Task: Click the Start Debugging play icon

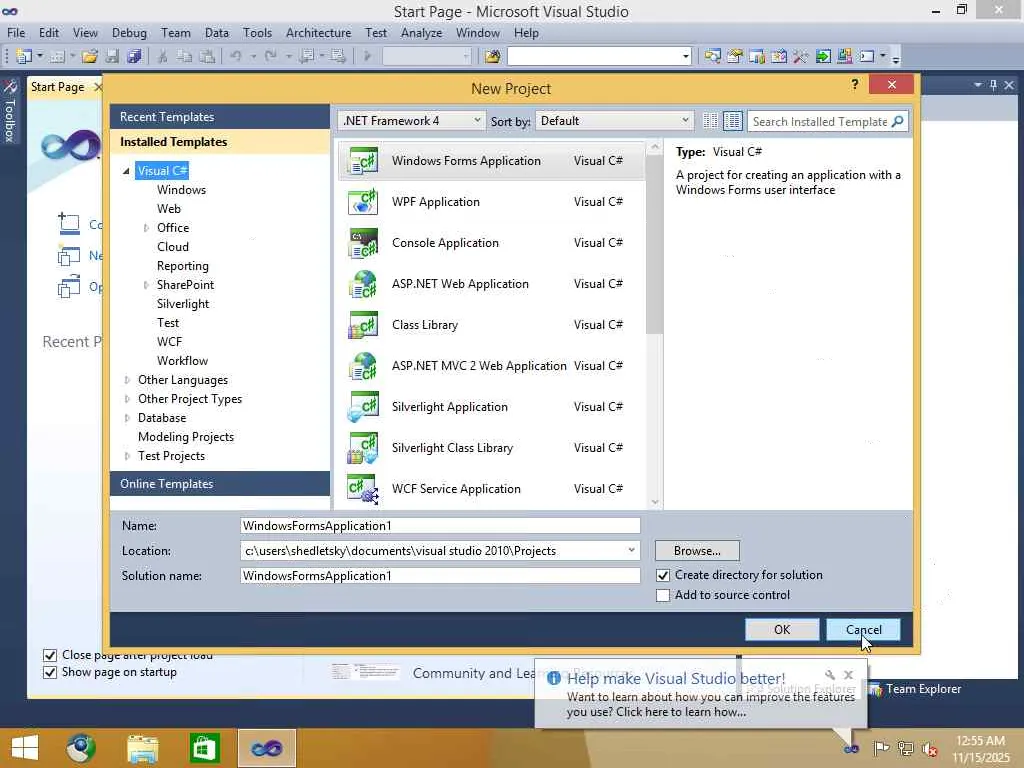Action: pyautogui.click(x=367, y=56)
